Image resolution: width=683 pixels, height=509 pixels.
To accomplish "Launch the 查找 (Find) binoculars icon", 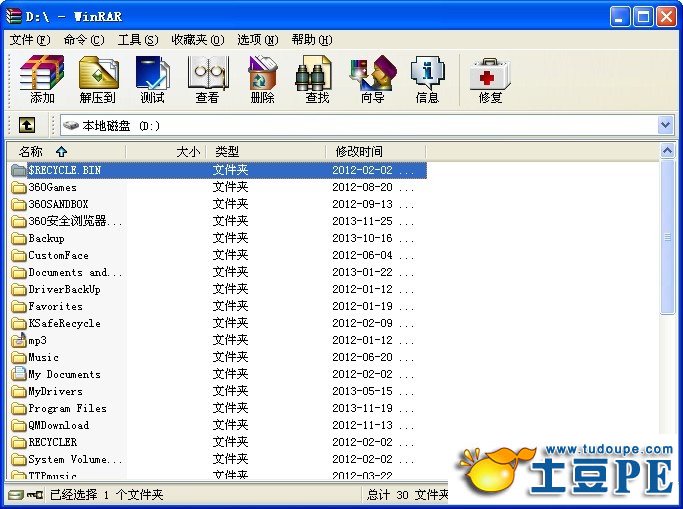I will point(317,79).
